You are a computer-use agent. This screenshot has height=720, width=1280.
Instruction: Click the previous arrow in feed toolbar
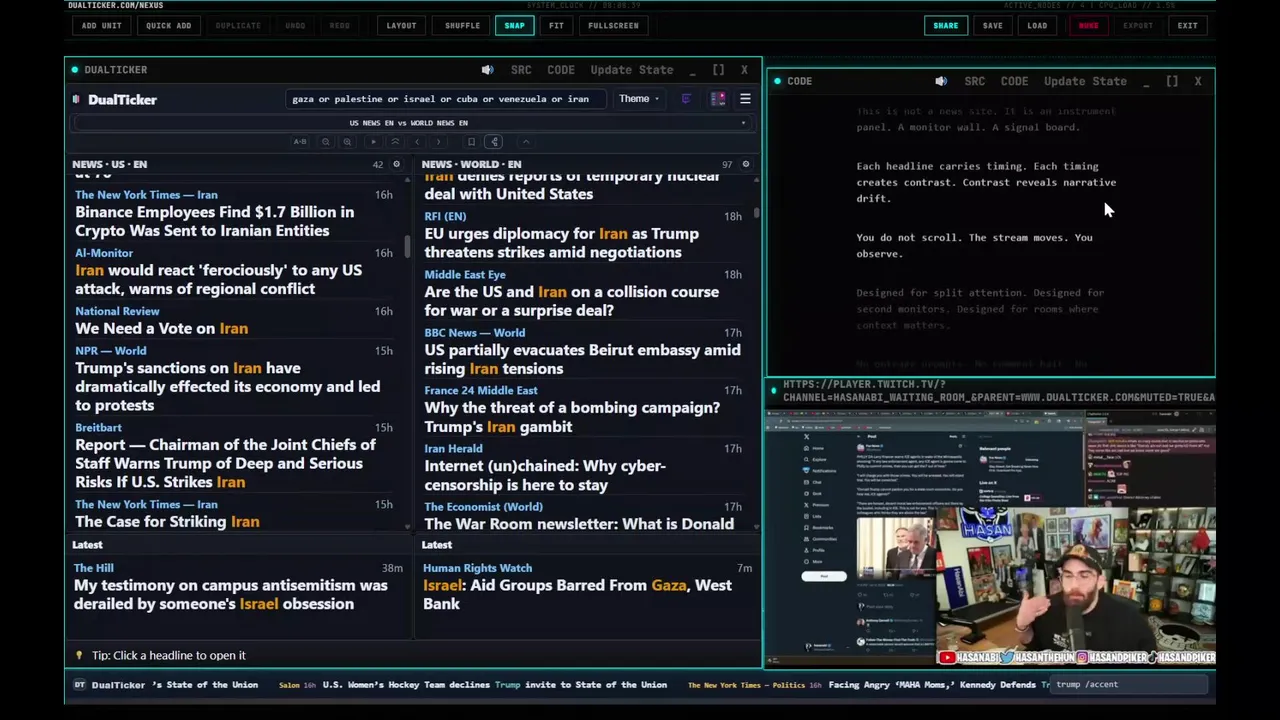pos(417,142)
